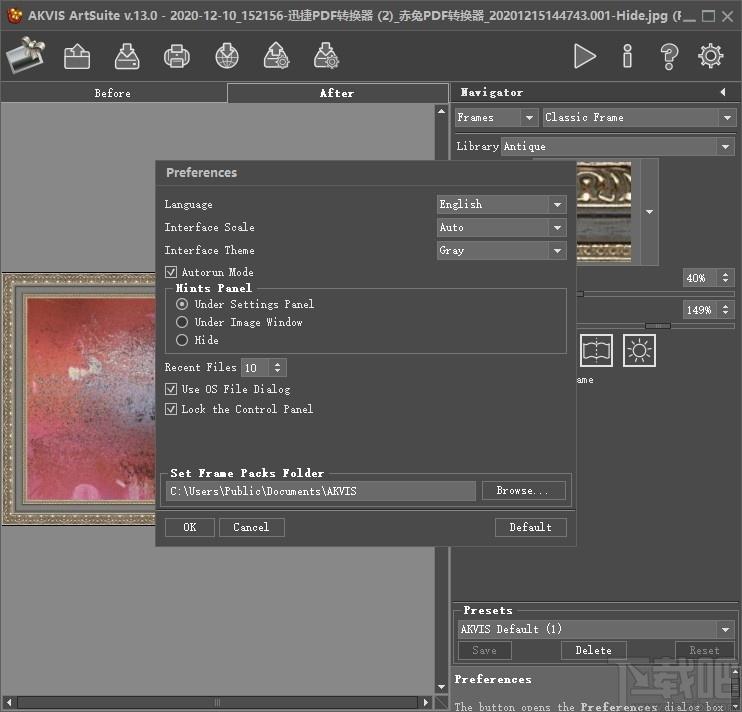The height and width of the screenshot is (712, 742).
Task: Save the current preset
Action: 485,650
